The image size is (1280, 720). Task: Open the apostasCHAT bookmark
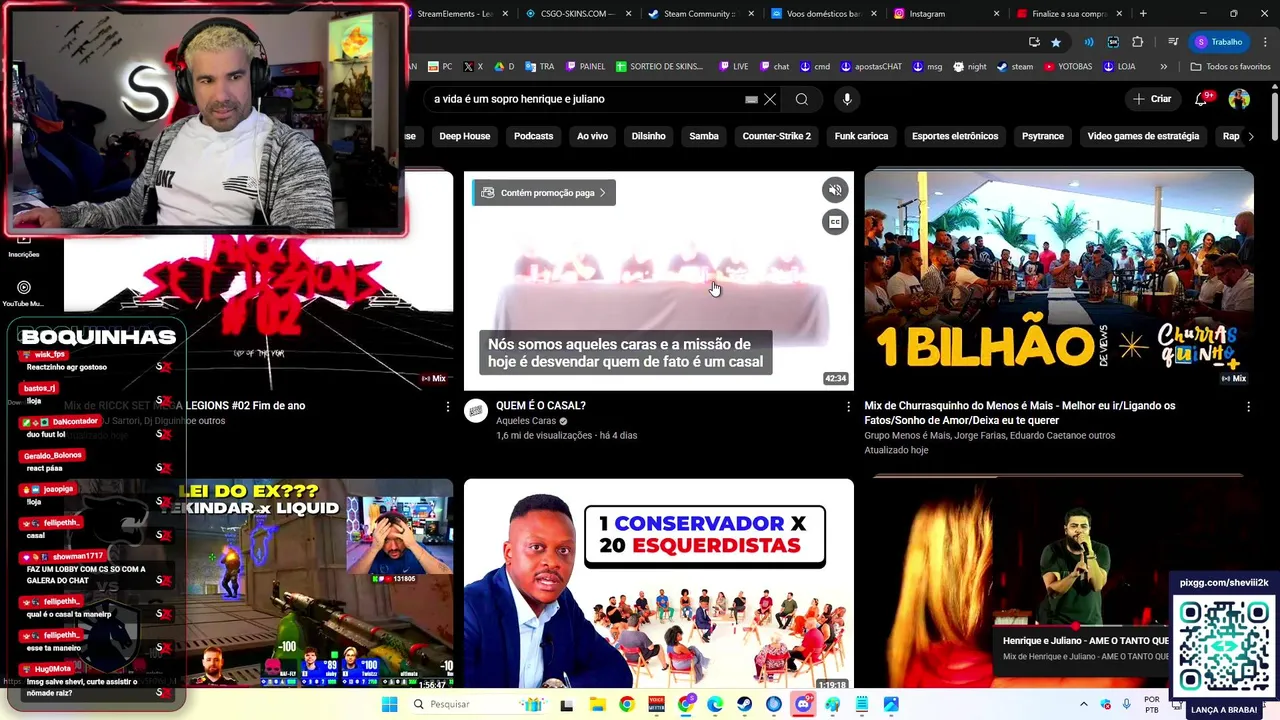(871, 67)
